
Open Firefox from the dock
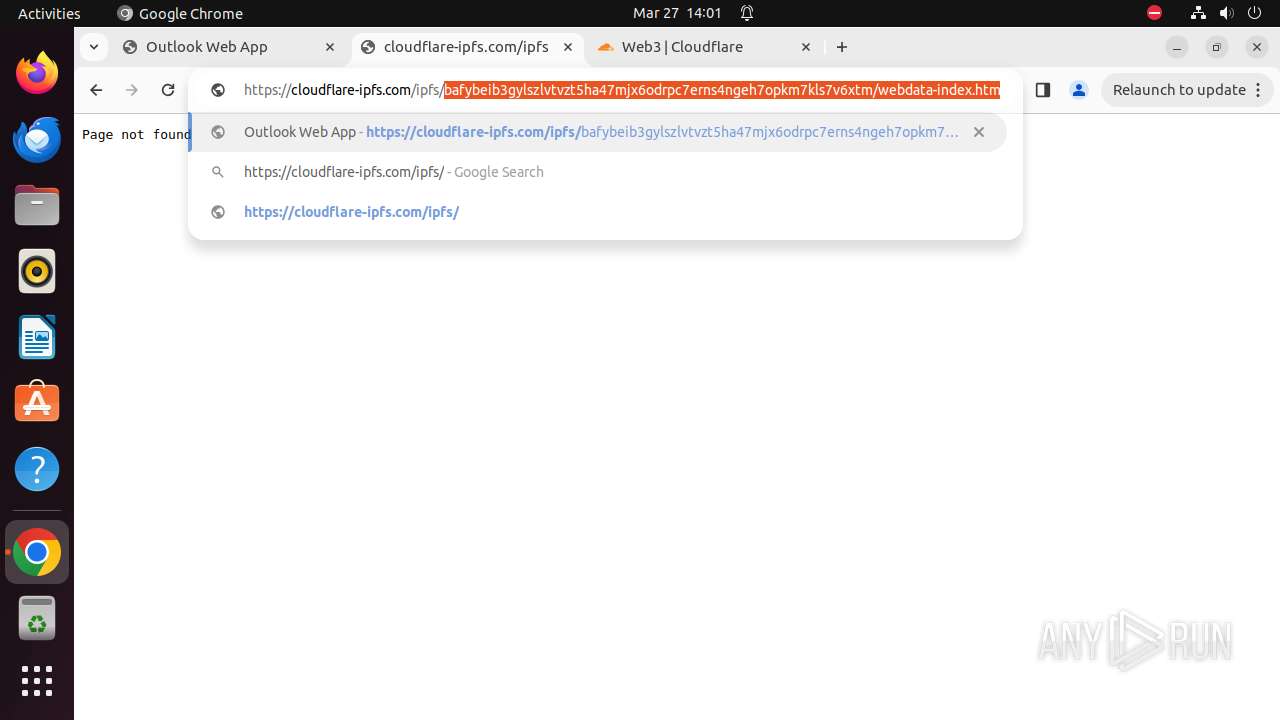coord(37,73)
